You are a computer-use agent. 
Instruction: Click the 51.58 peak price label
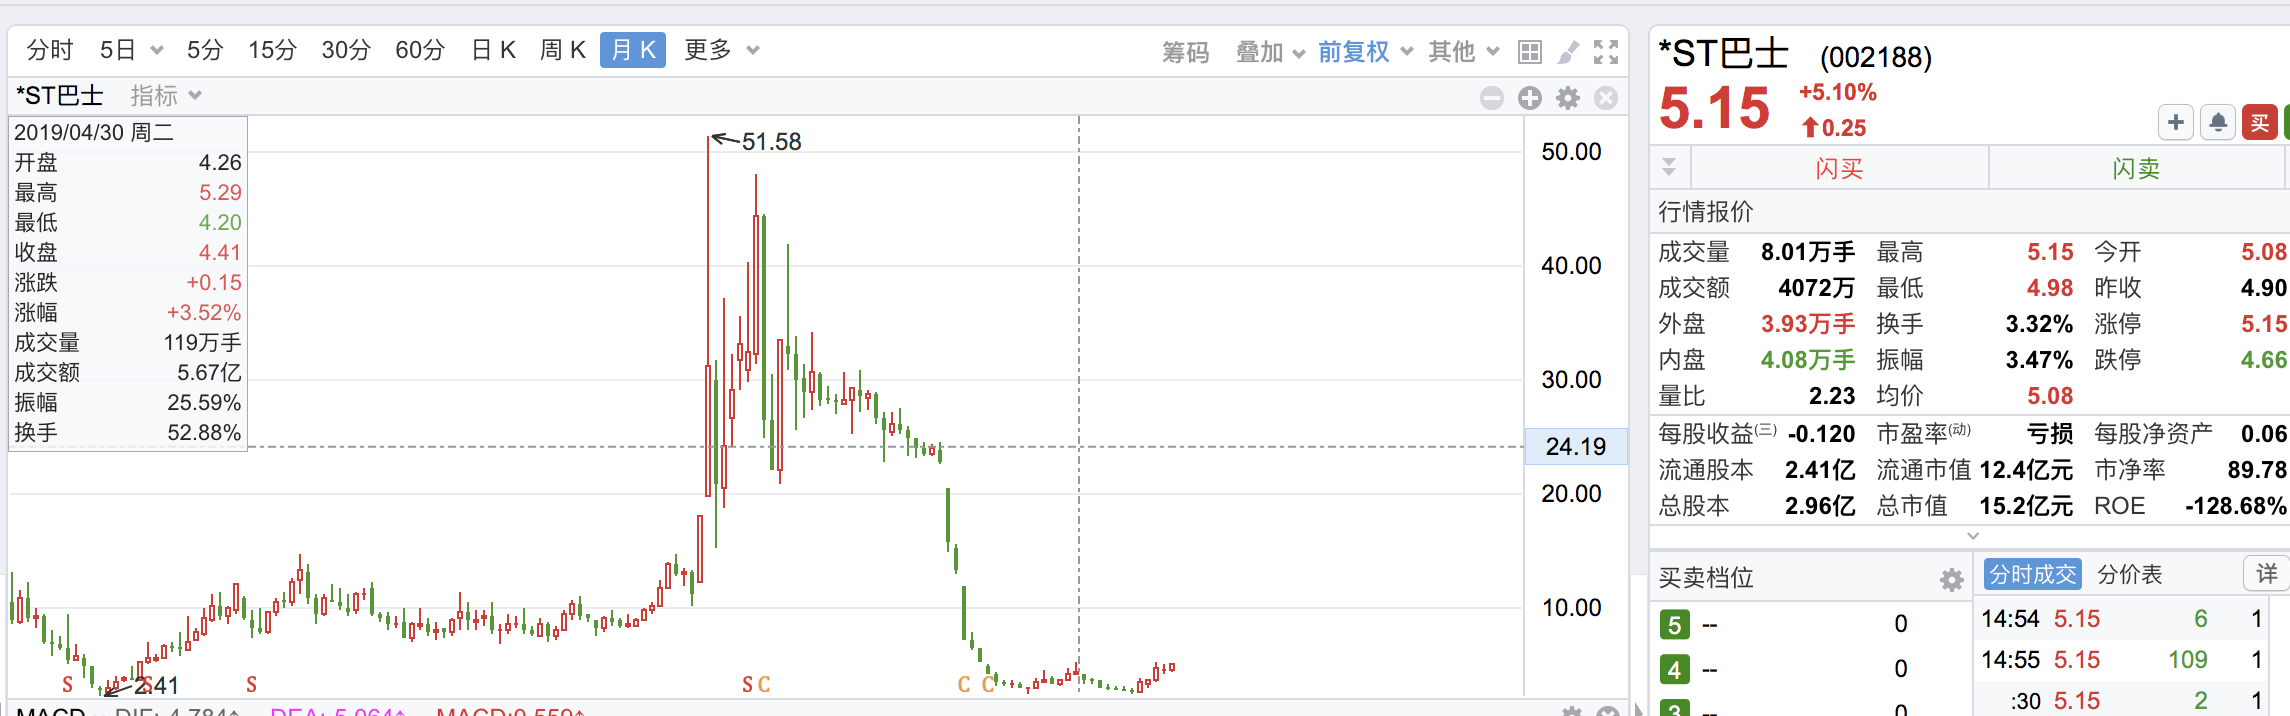(771, 142)
